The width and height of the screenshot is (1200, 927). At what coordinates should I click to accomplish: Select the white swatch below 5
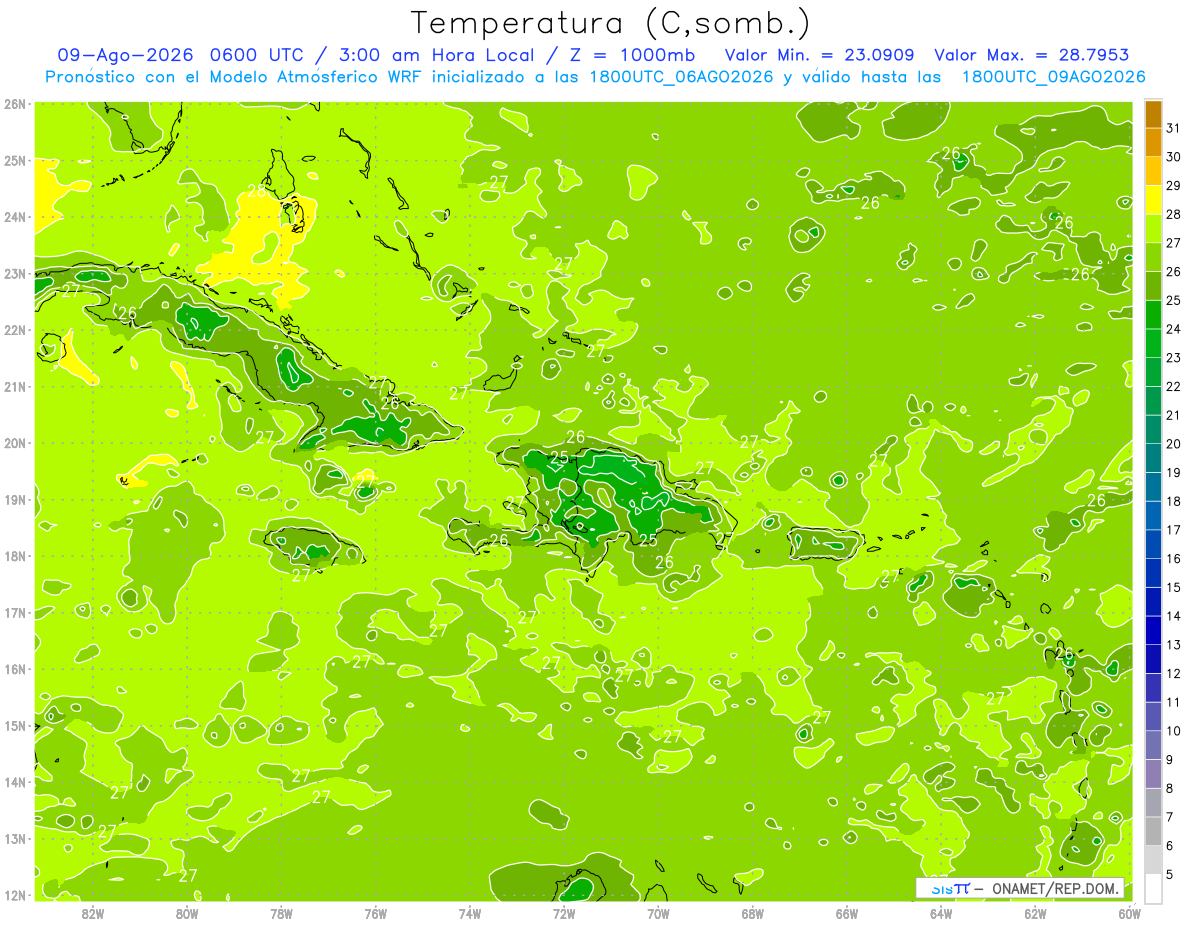pos(1153,888)
